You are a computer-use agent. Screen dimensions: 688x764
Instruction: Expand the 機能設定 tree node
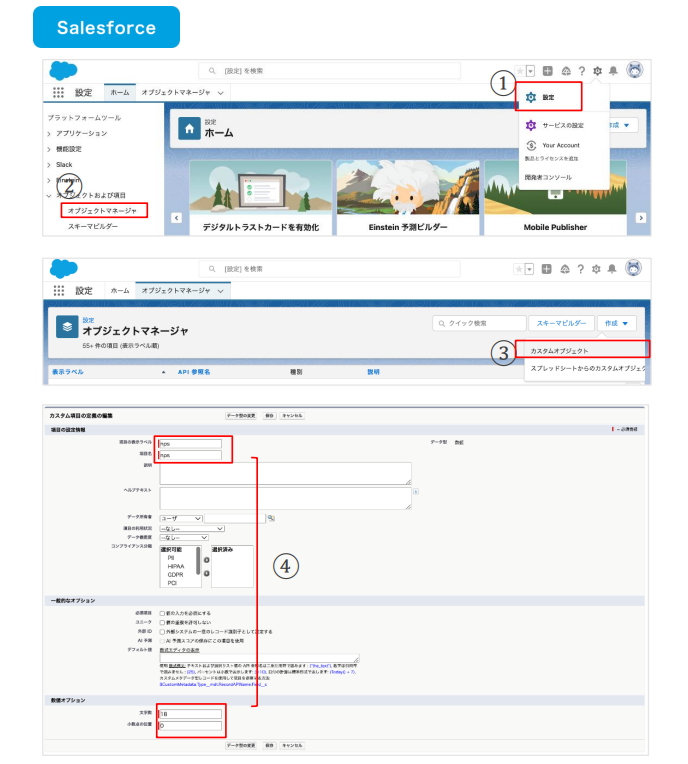click(x=49, y=149)
